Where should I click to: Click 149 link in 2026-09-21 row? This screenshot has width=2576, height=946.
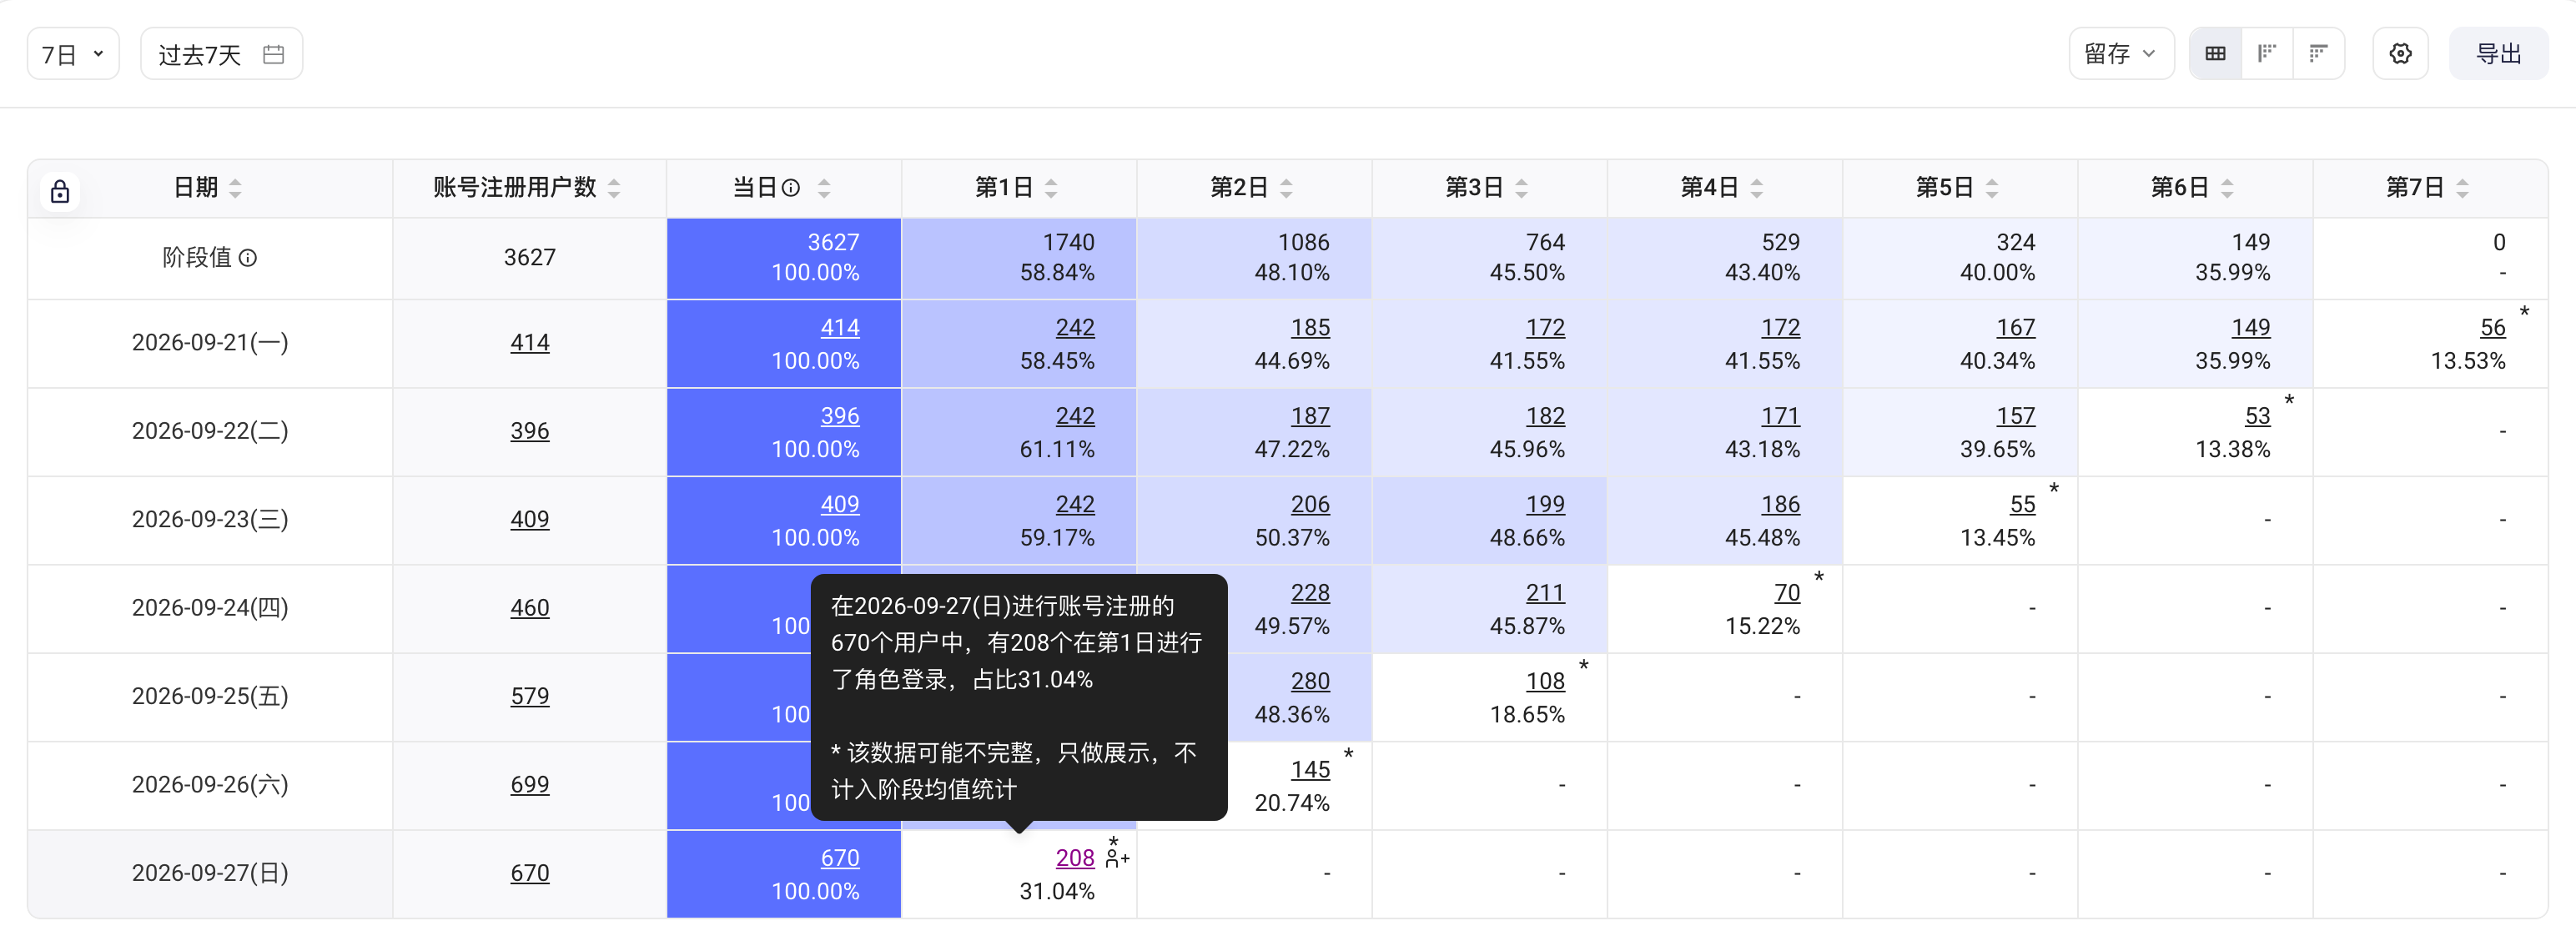click(x=2250, y=327)
